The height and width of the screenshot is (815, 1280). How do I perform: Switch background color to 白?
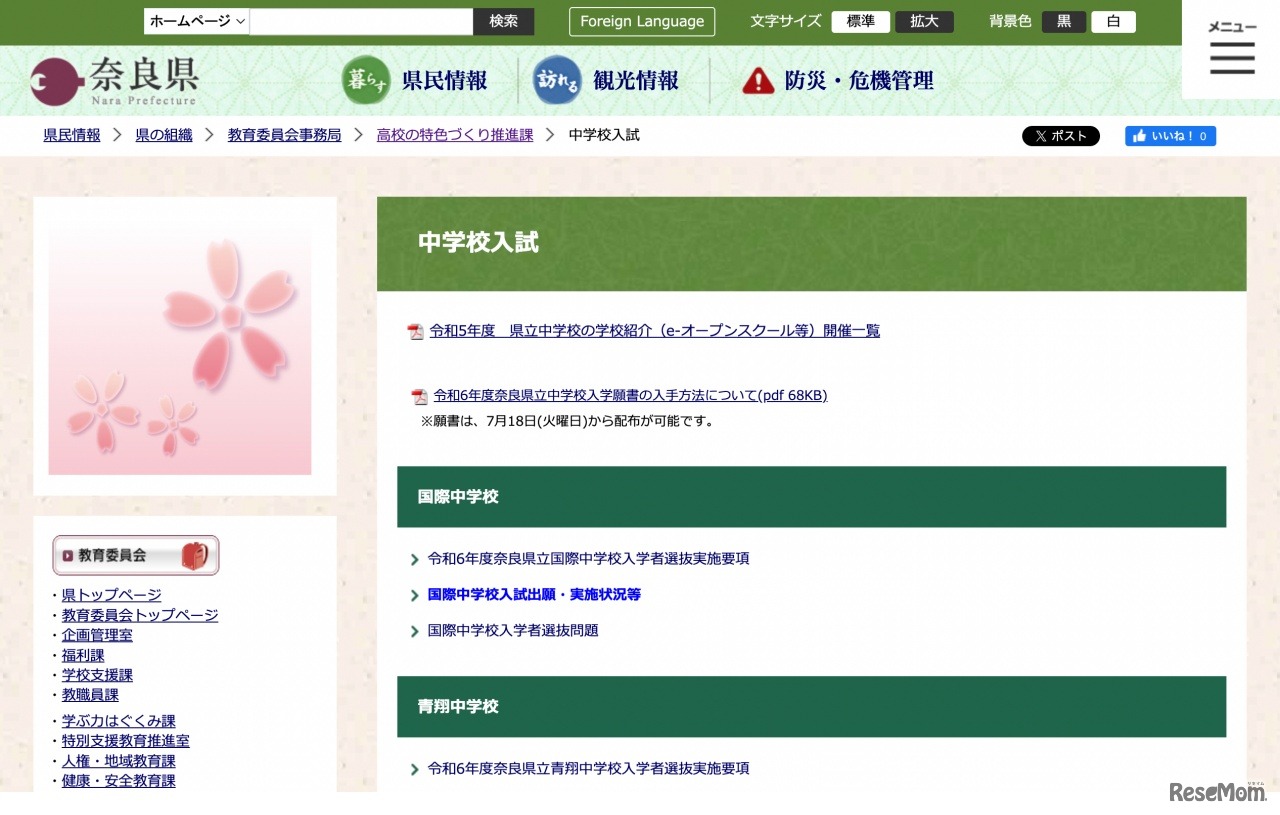click(x=1113, y=20)
